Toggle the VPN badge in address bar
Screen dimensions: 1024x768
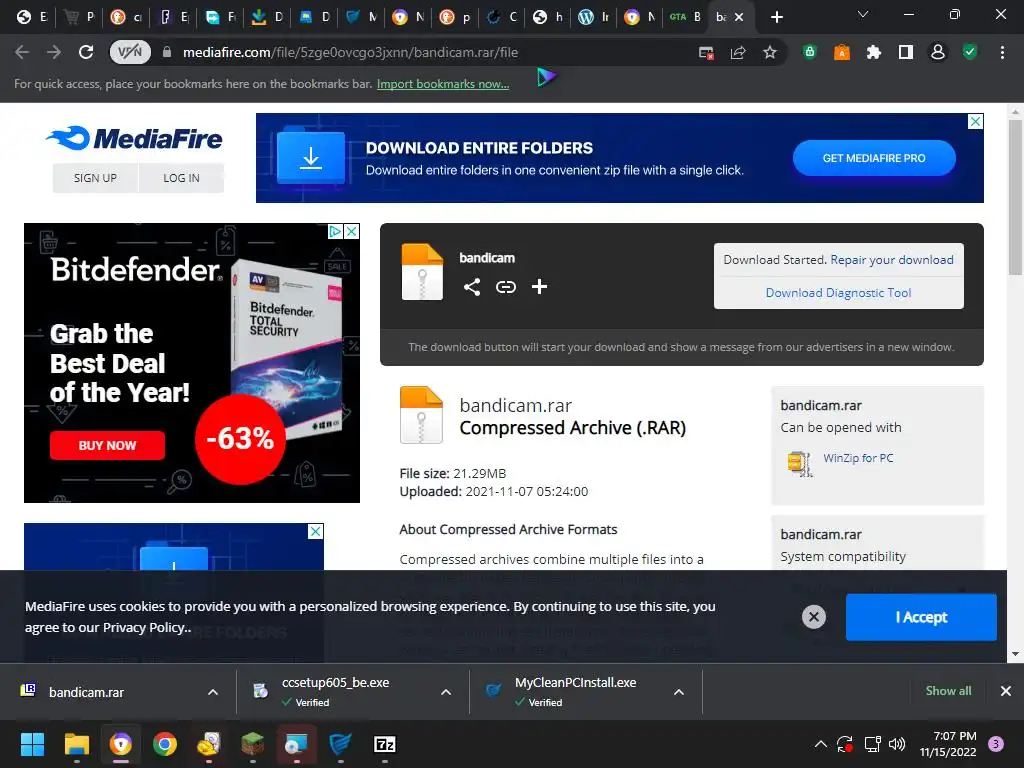click(x=130, y=52)
